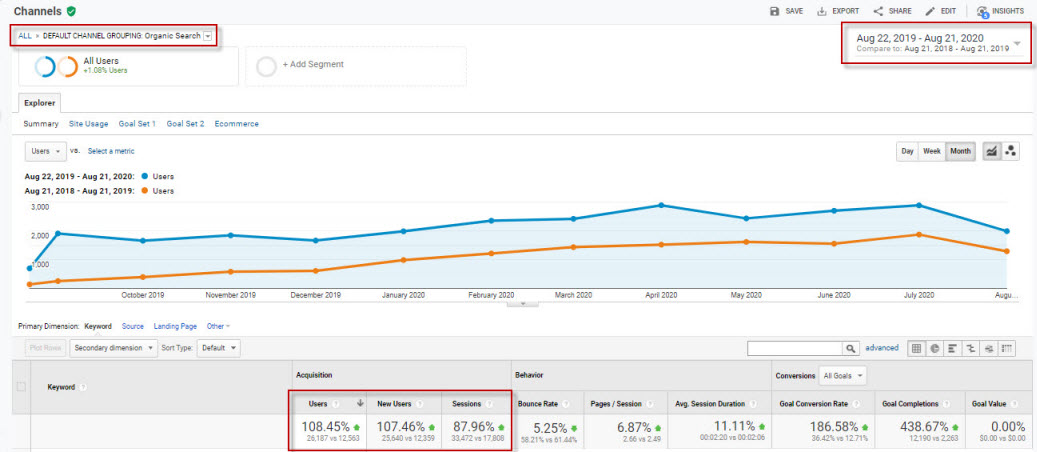Viewport: 1037px width, 452px height.
Task: Select the comparison view icon
Action: [x=971, y=348]
